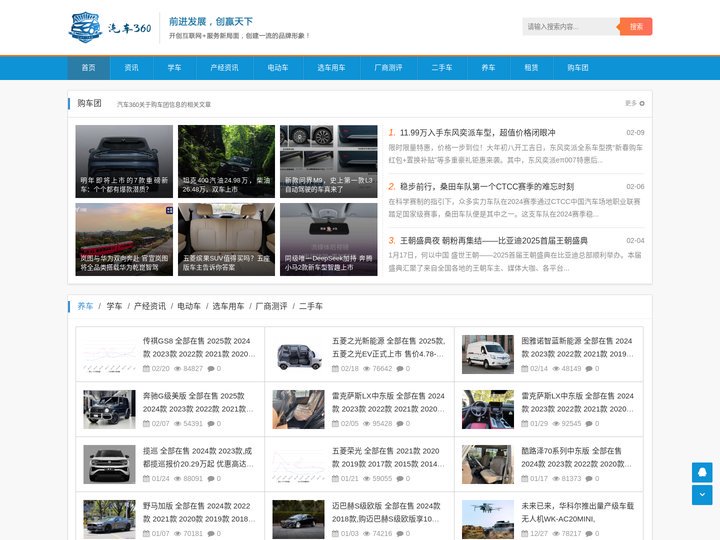Open thumbnail about 坦克400 双车上市
This screenshot has width=720, height=540.
point(226,161)
